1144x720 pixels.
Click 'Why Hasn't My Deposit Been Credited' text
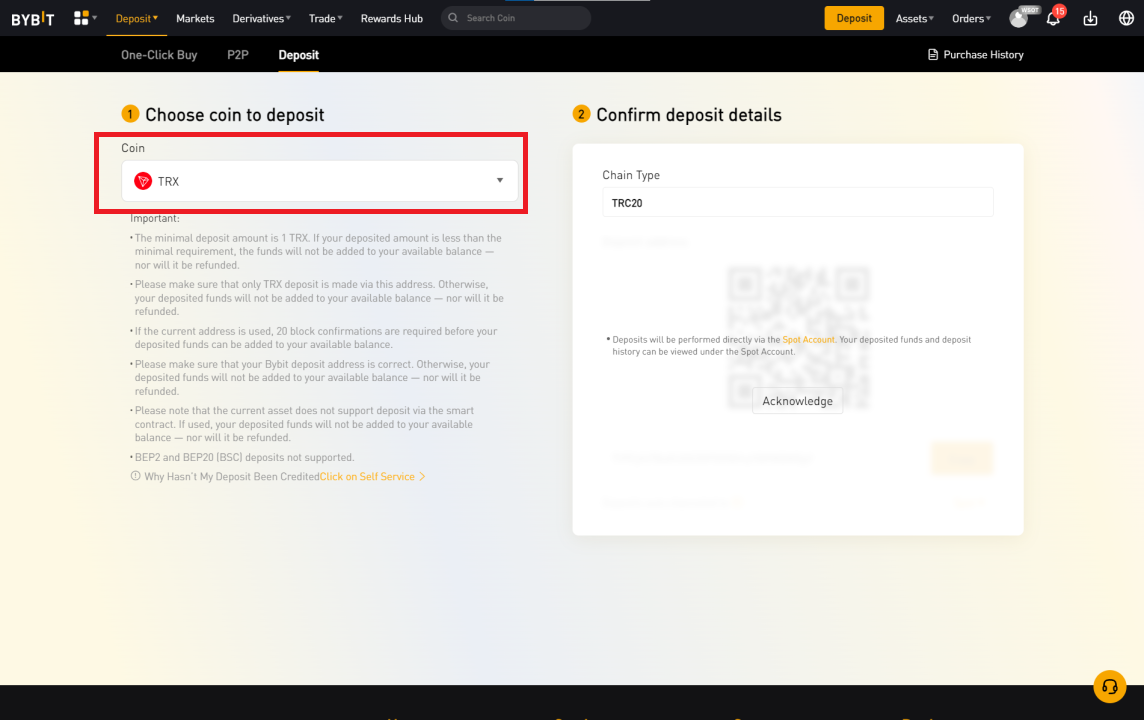click(x=231, y=476)
